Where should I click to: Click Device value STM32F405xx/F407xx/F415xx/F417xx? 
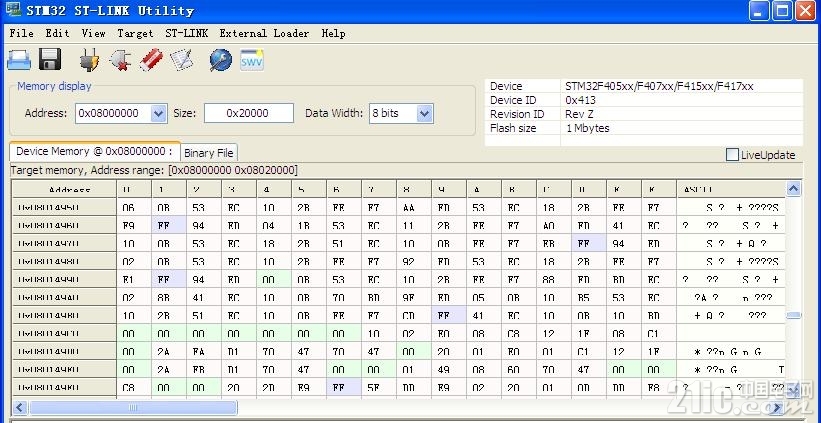point(659,86)
